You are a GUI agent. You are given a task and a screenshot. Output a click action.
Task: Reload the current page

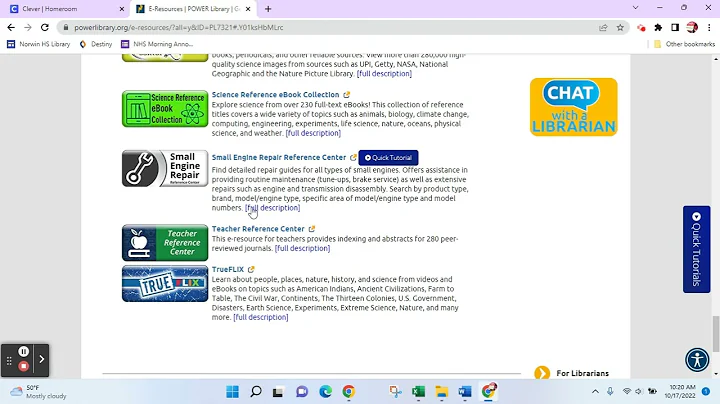45,28
